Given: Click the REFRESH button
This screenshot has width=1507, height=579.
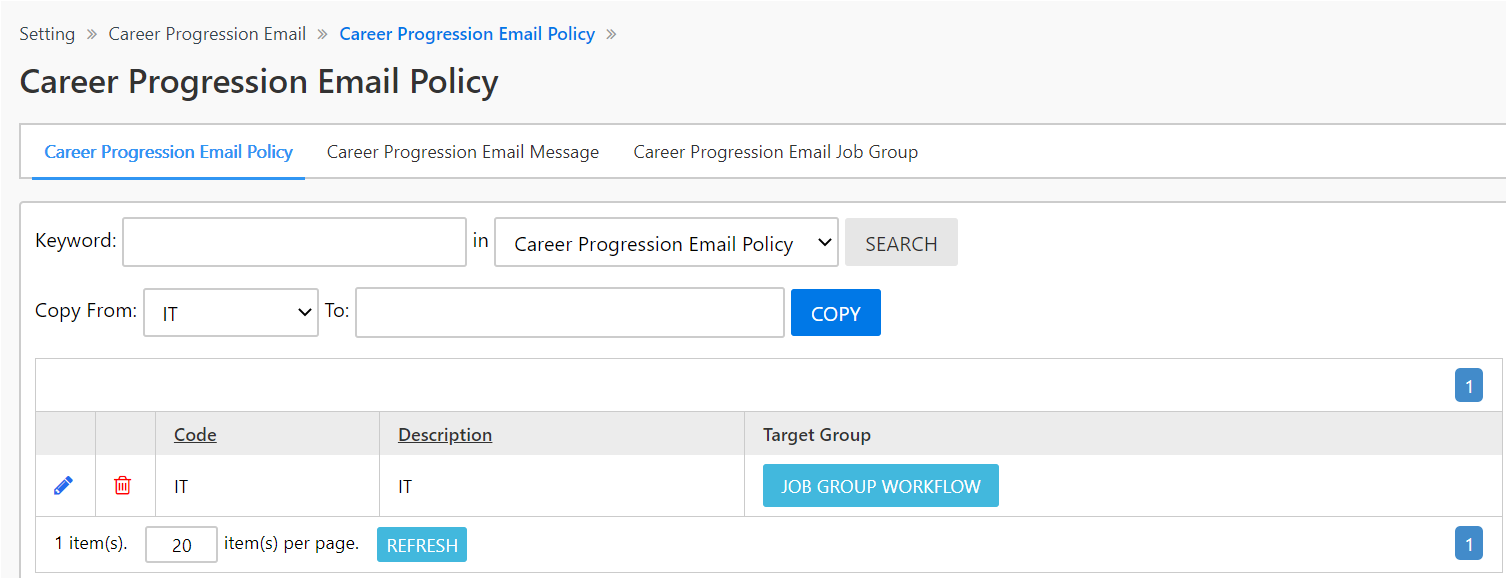Looking at the screenshot, I should [421, 545].
